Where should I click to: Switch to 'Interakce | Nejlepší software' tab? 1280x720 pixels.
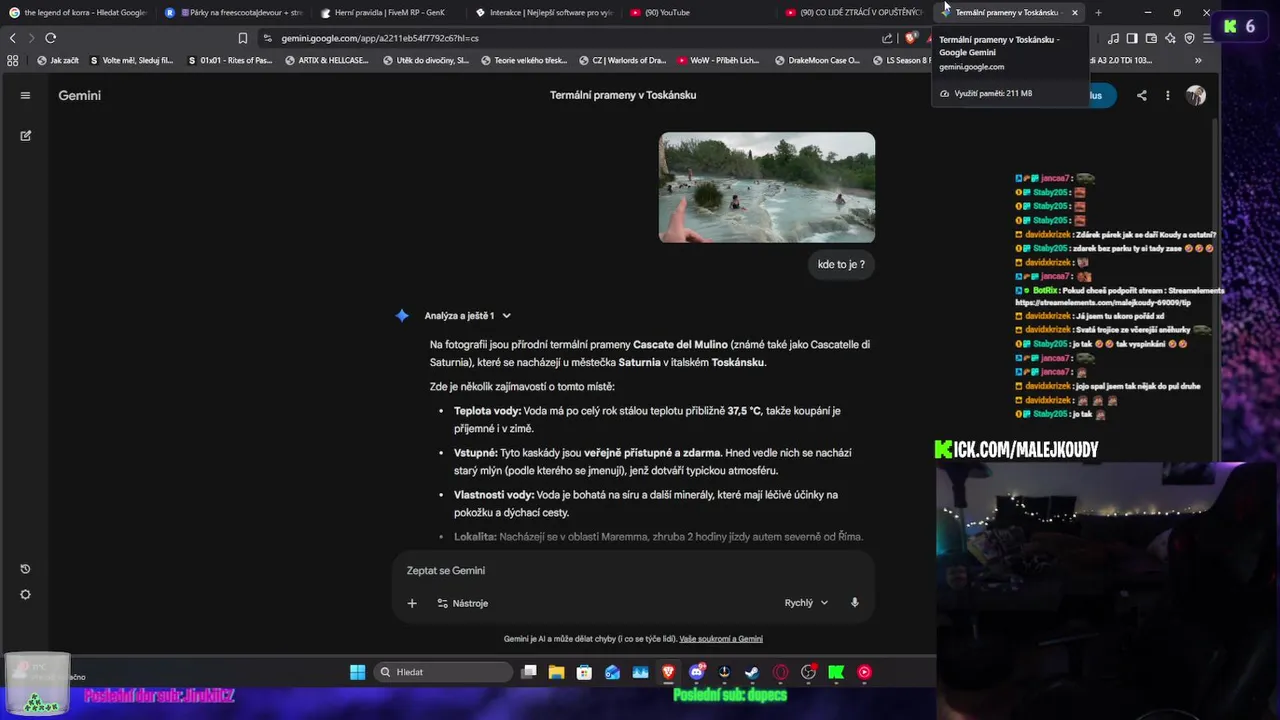[546, 12]
